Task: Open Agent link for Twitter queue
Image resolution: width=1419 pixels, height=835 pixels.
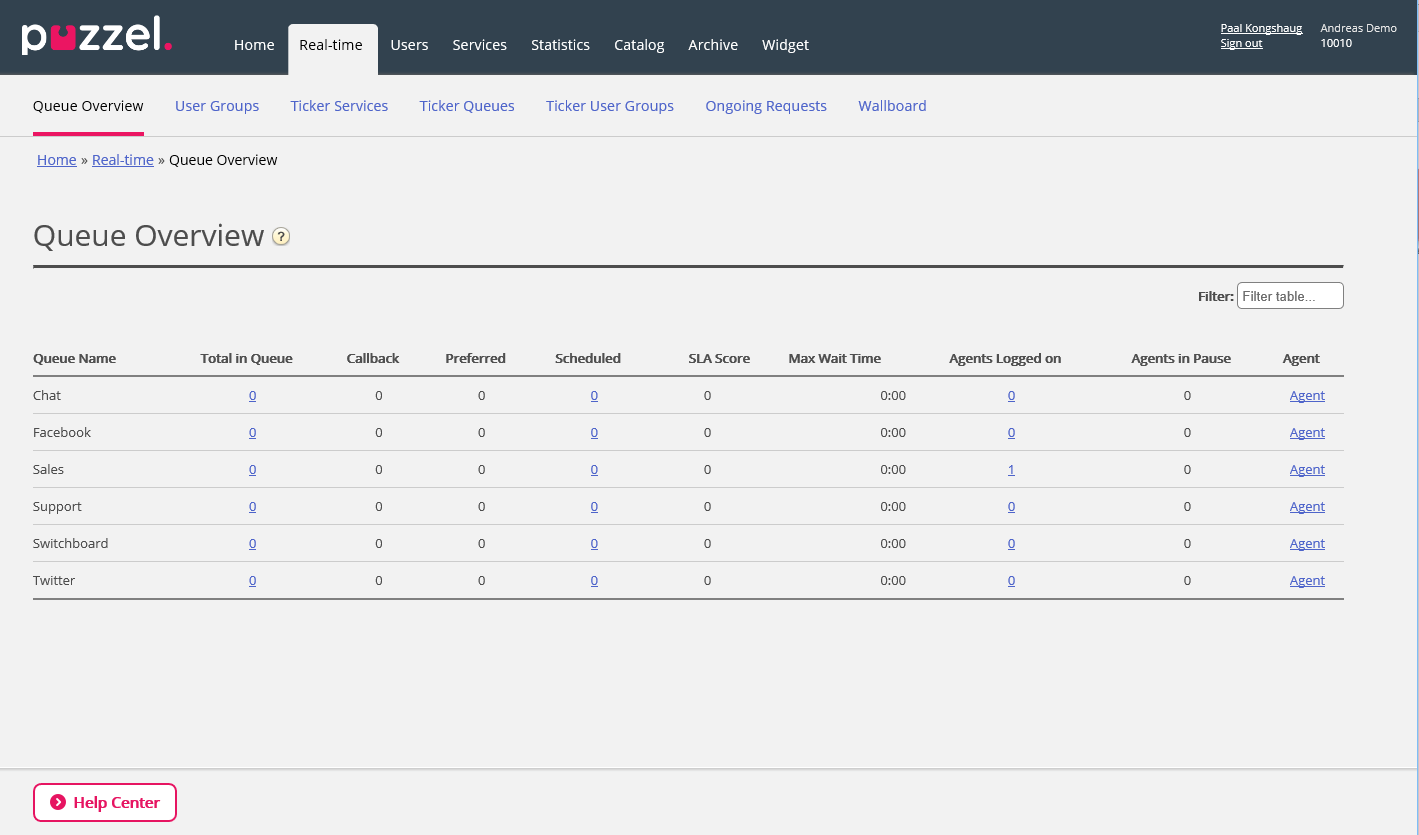Action: [x=1307, y=581]
